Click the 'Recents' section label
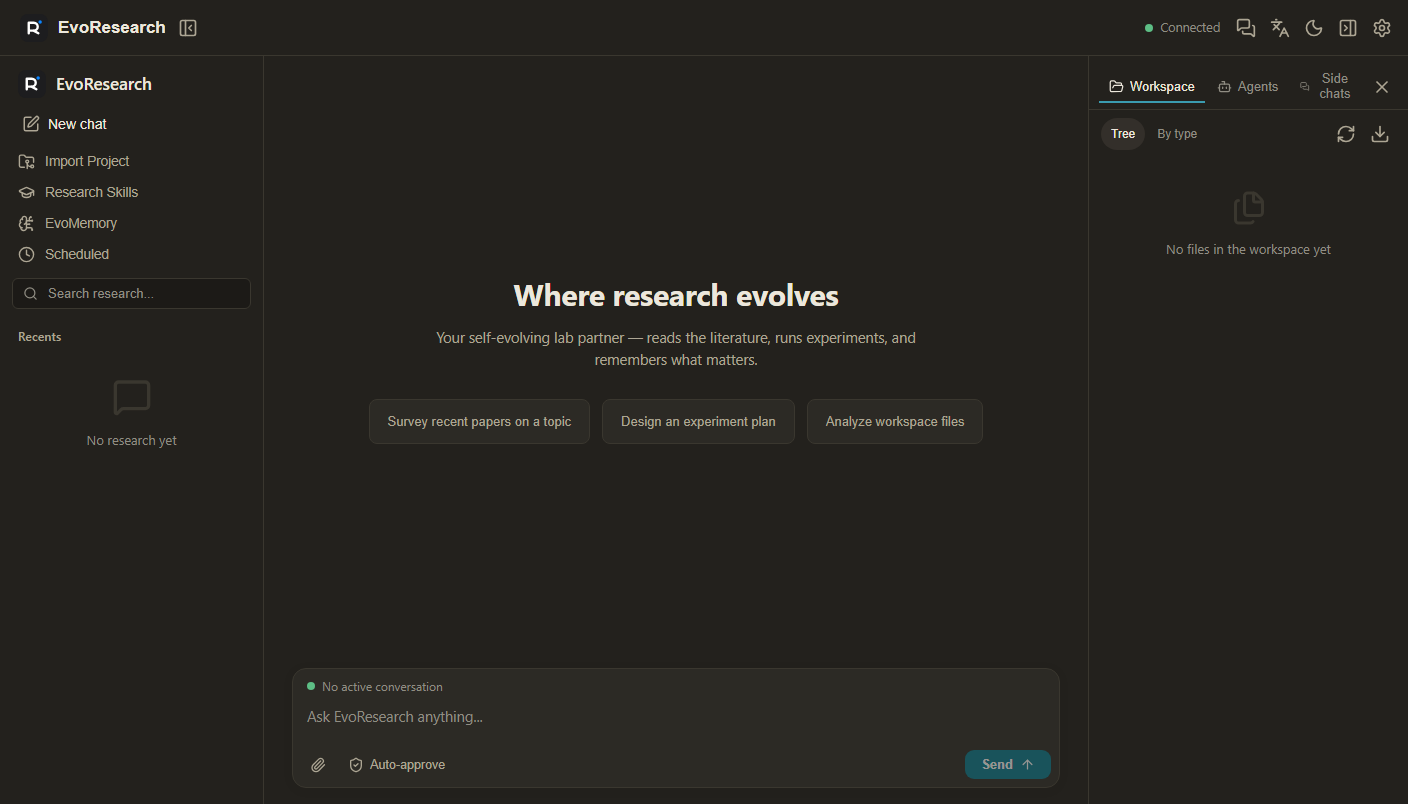1408x804 pixels. click(x=40, y=337)
